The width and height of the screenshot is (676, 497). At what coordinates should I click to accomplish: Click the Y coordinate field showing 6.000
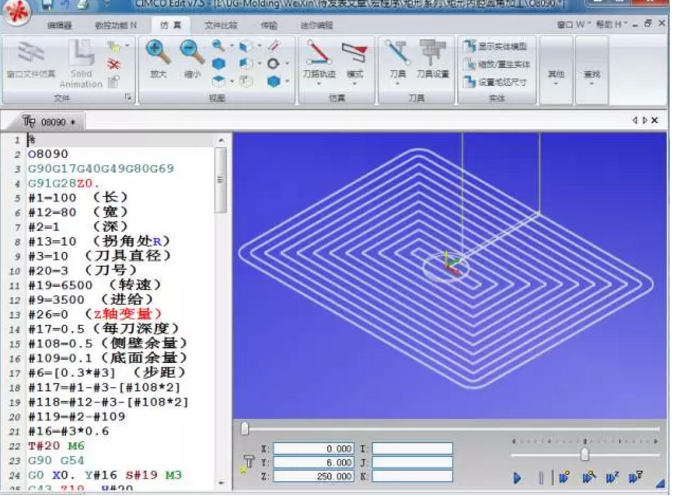pos(313,463)
